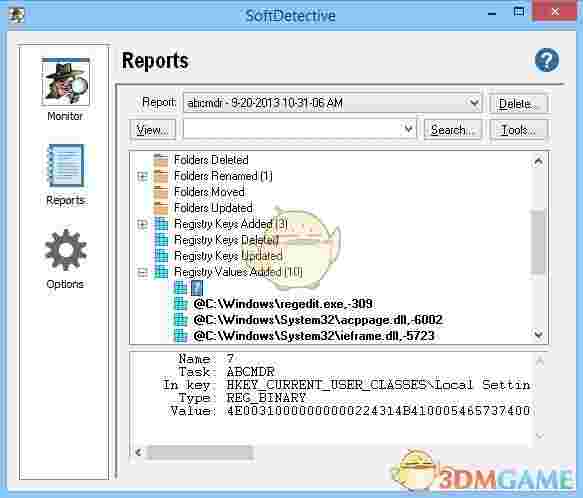
Task: Click the details pane scroll up arrow
Action: pyautogui.click(x=540, y=360)
